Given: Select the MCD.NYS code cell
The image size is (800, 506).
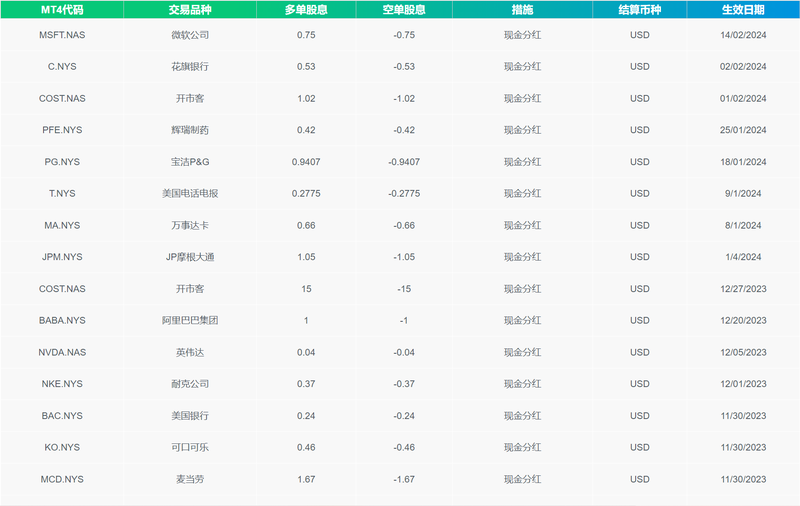Looking at the screenshot, I should (62, 479).
